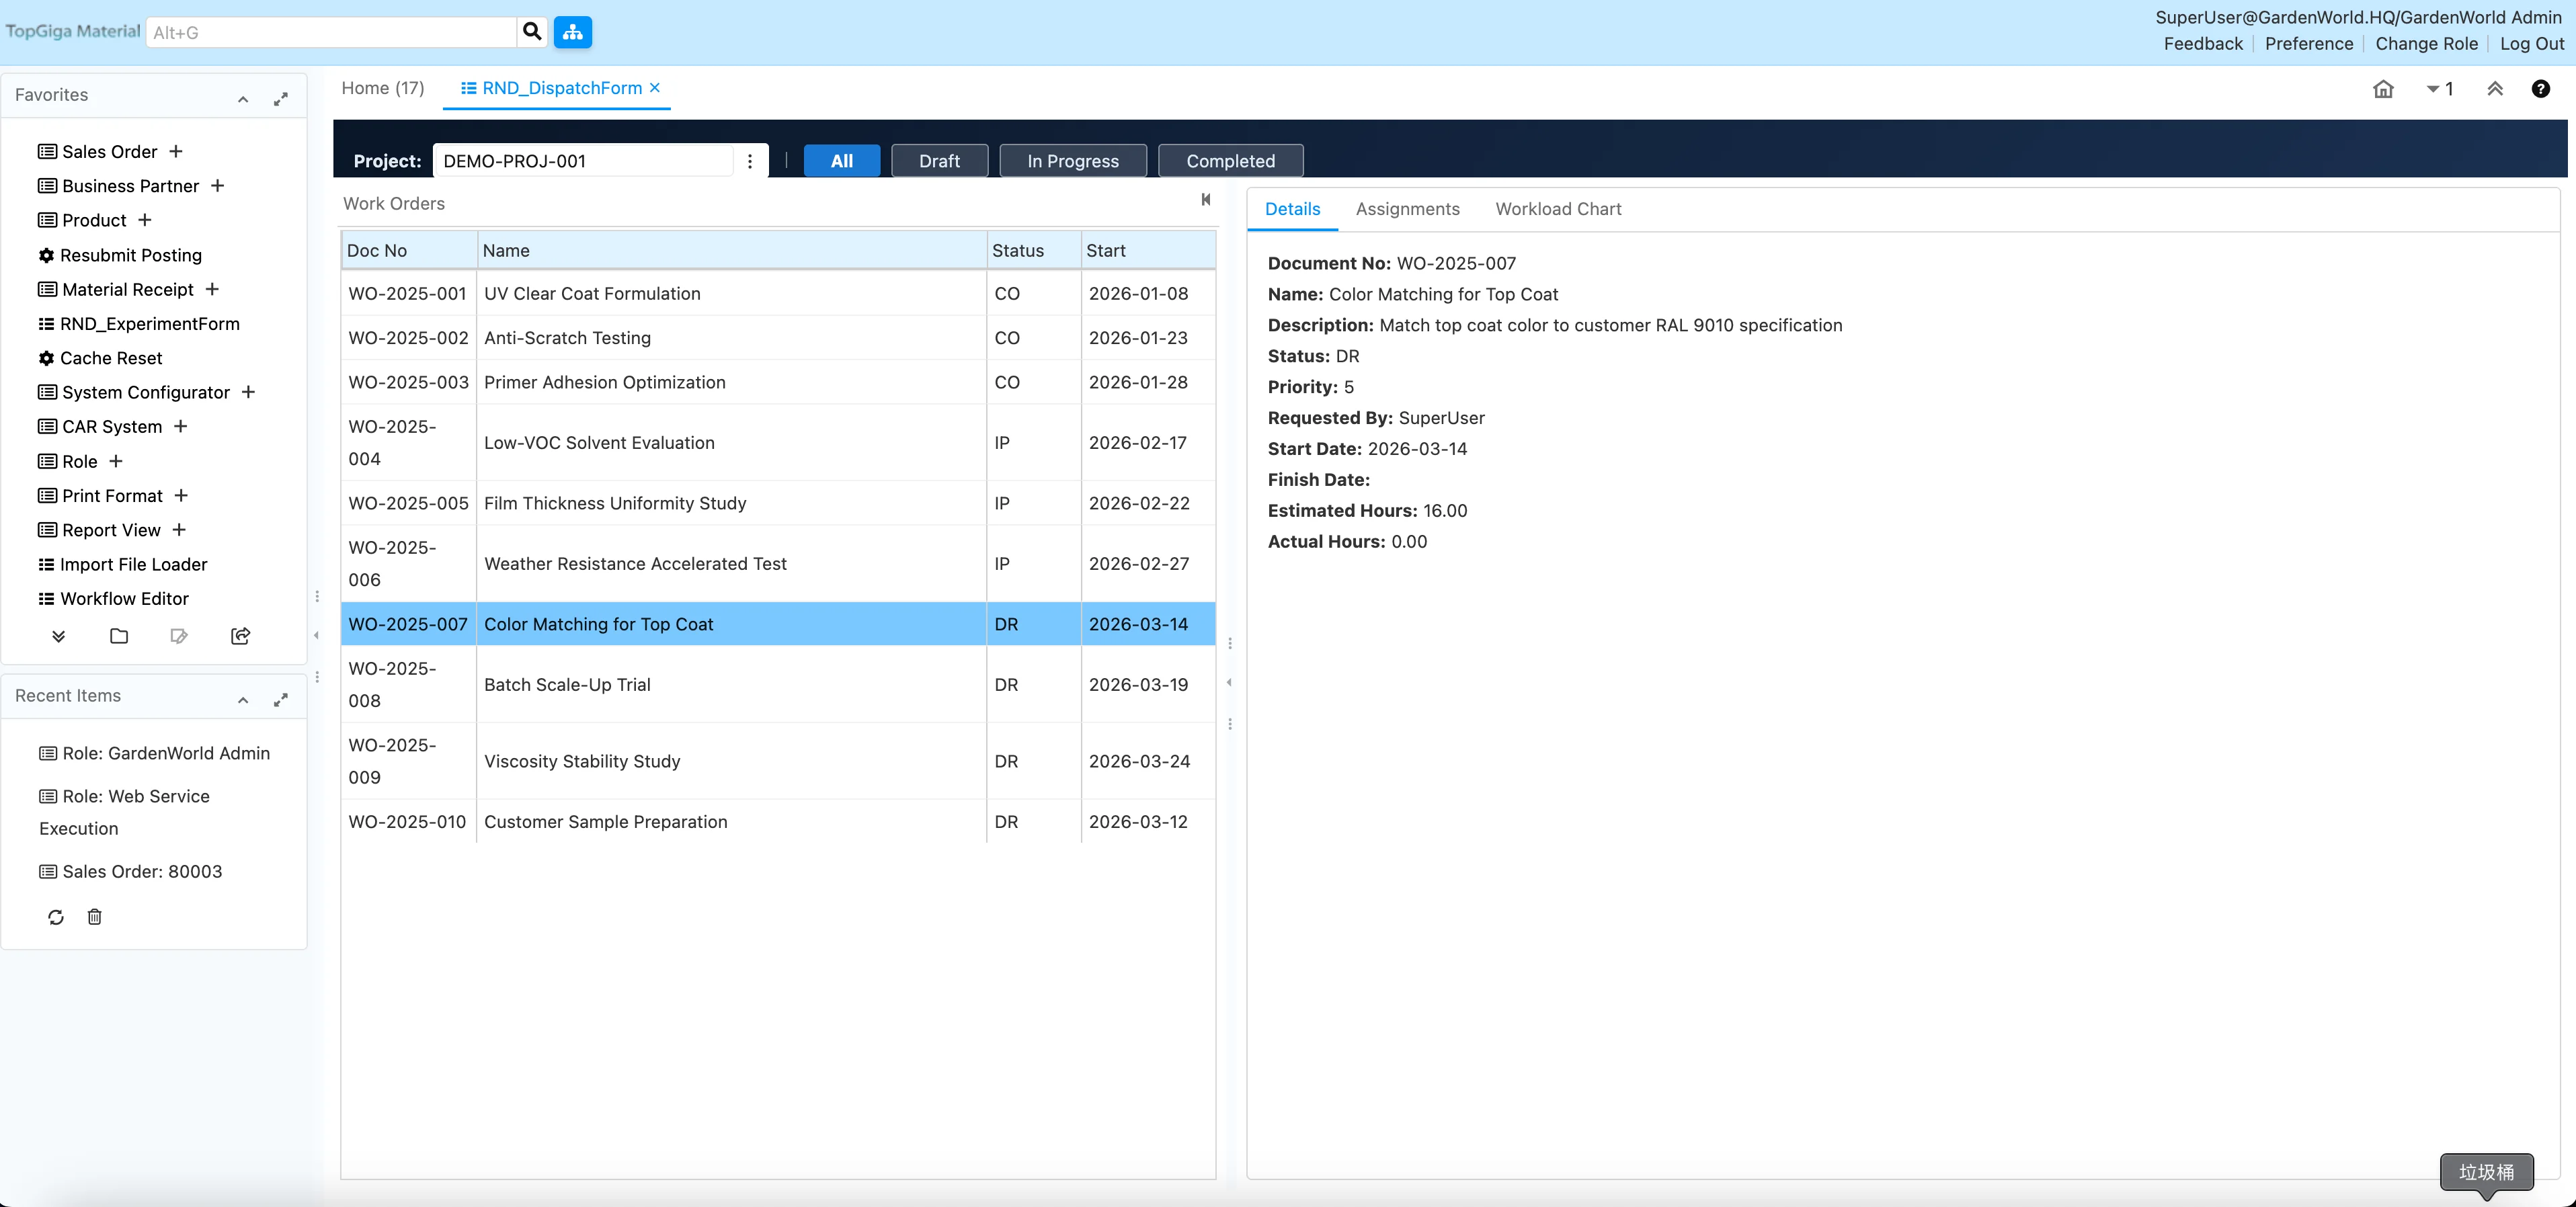This screenshot has width=2576, height=1207.
Task: Collapse the Work Orders panel
Action: tap(1206, 200)
